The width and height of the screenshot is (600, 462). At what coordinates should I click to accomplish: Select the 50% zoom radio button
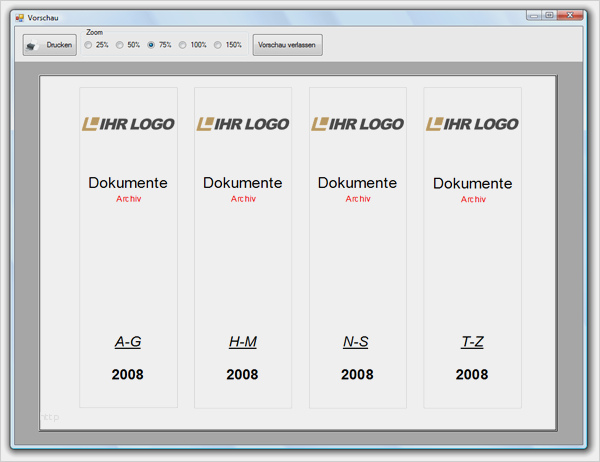120,45
